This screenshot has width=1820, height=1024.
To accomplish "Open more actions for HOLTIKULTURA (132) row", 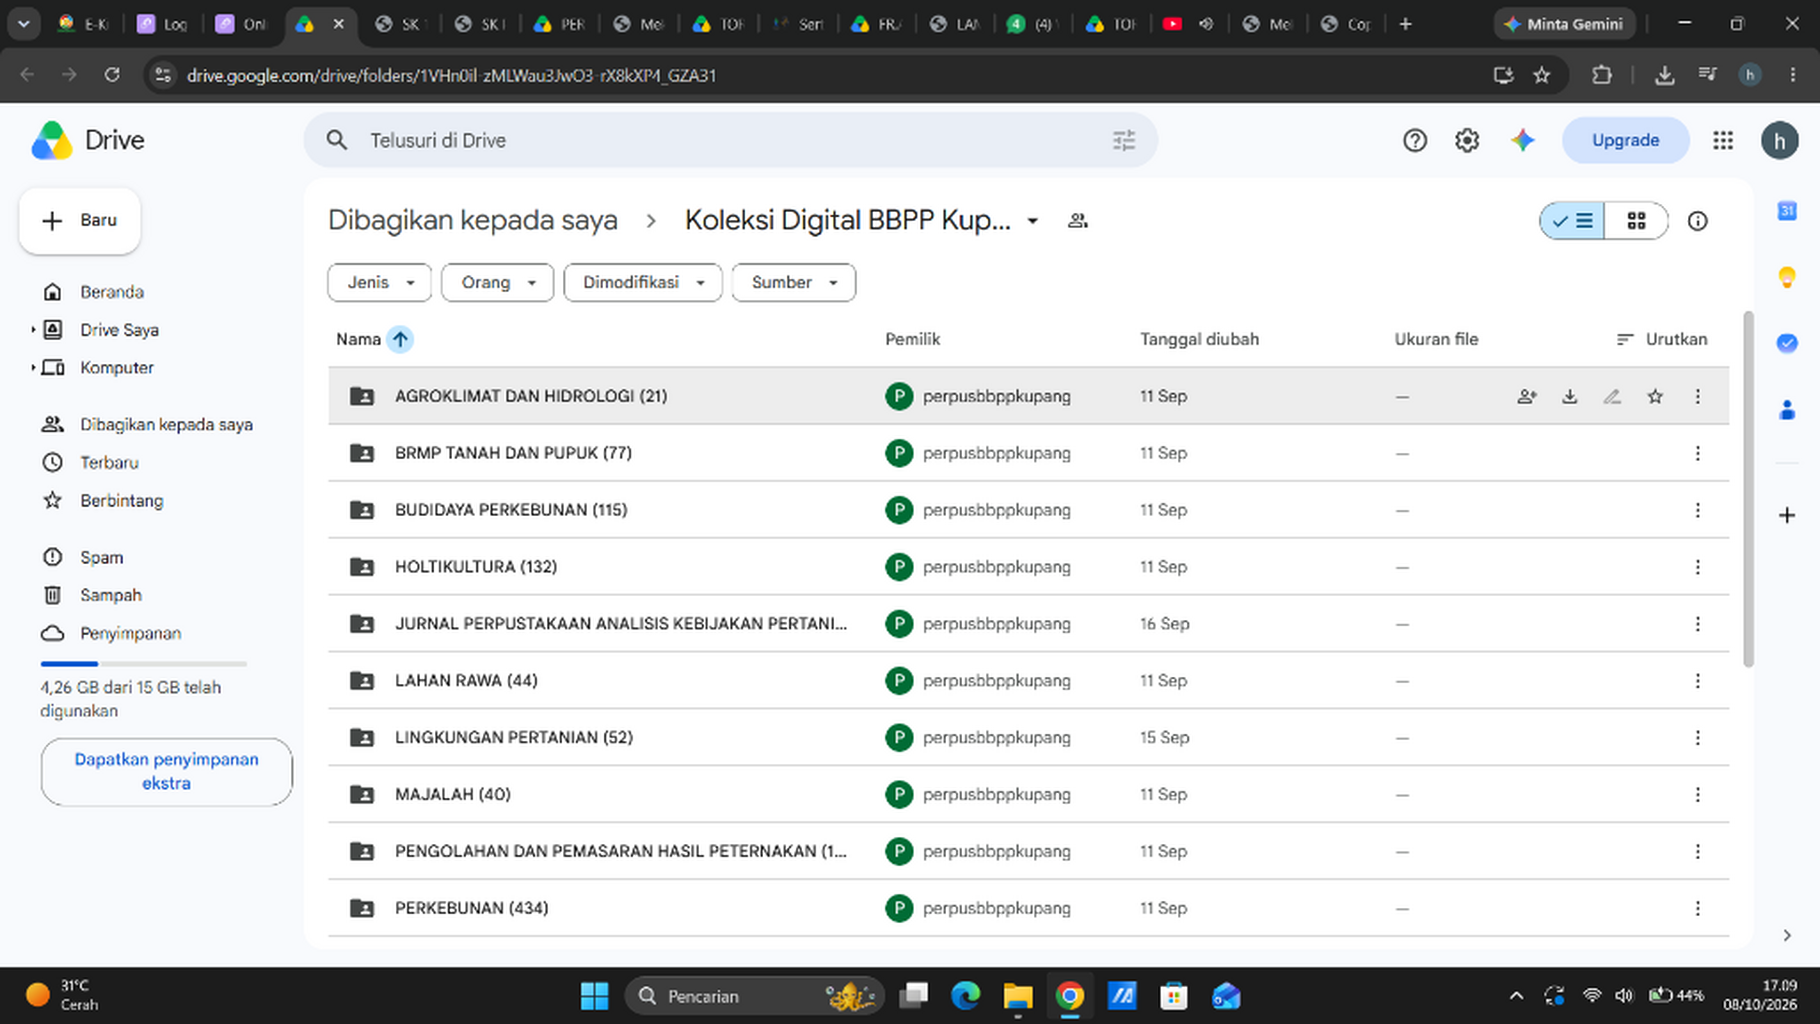I will 1697,567.
